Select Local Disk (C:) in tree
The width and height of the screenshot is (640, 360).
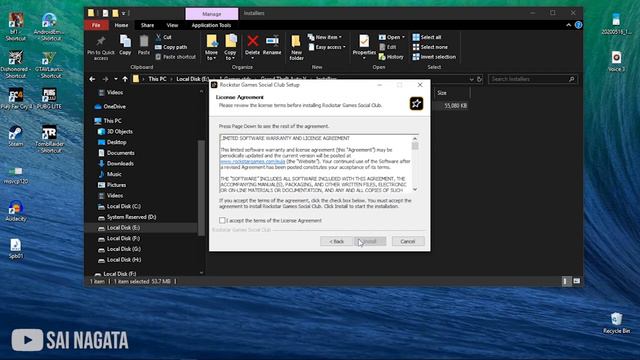123,207
